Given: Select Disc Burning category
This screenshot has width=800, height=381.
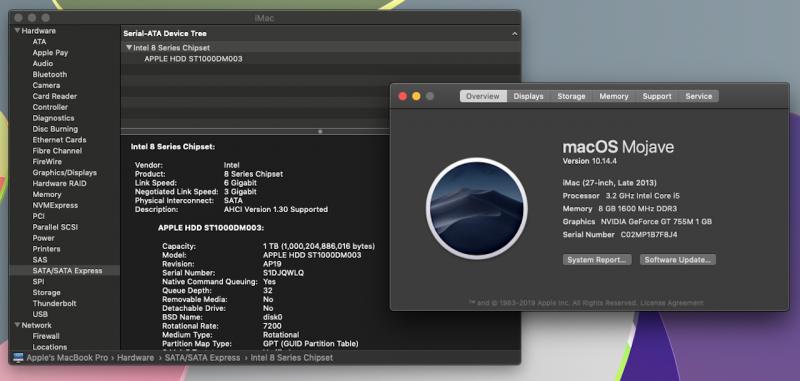Looking at the screenshot, I should [55, 129].
